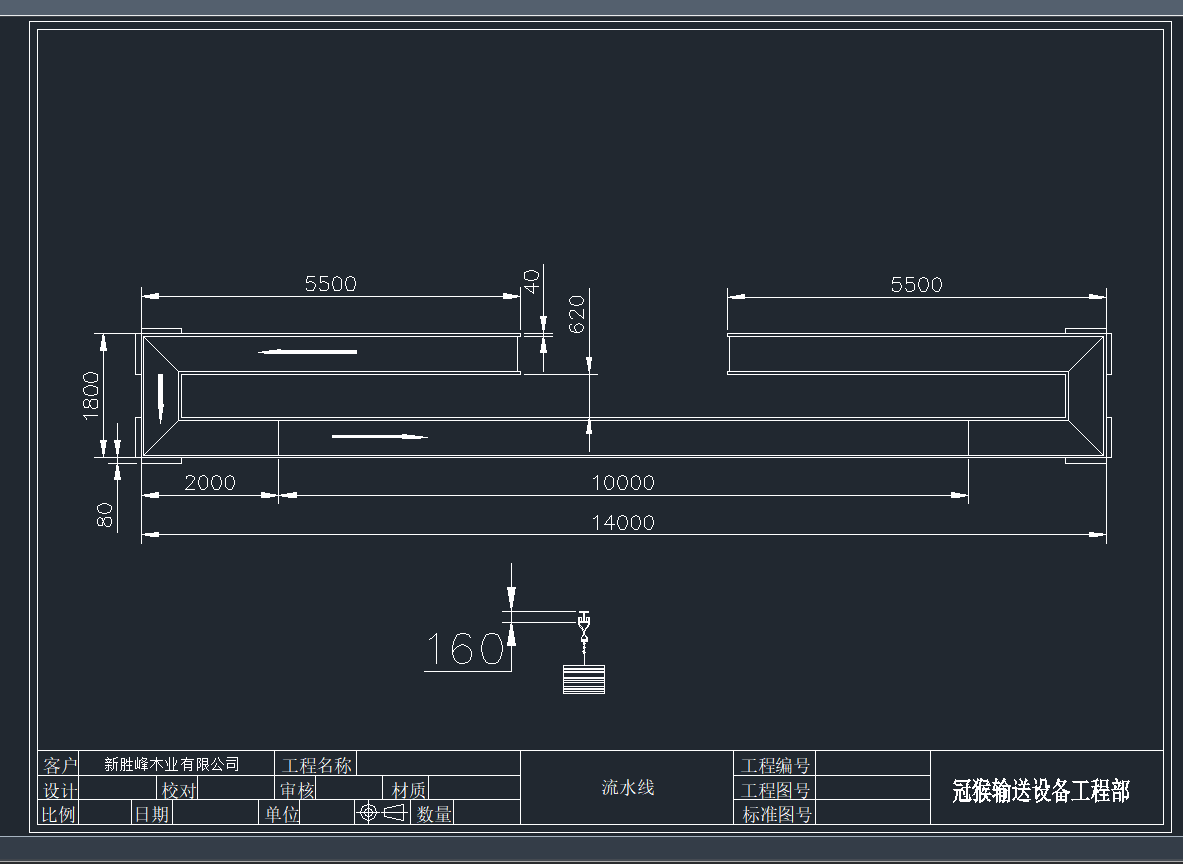Select the first-angle projection symbol in title block
1183x864 pixels.
(x=381, y=813)
